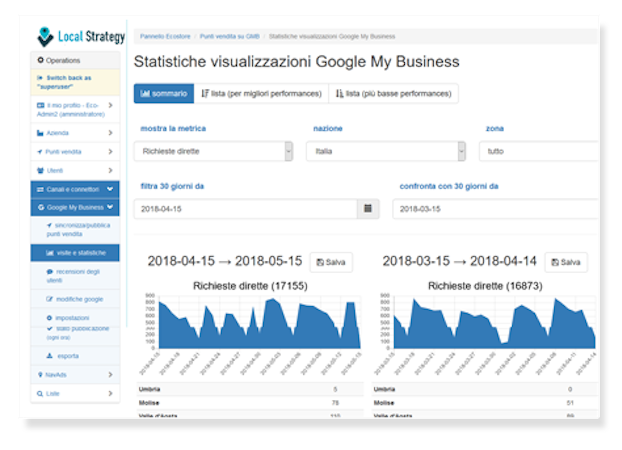Click Umbria row in left table

(250, 389)
